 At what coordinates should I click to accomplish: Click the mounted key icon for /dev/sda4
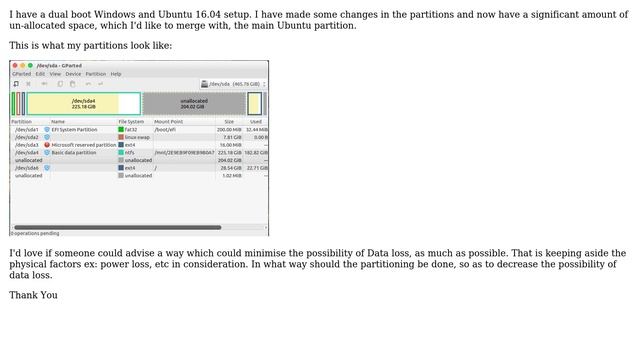coord(47,153)
